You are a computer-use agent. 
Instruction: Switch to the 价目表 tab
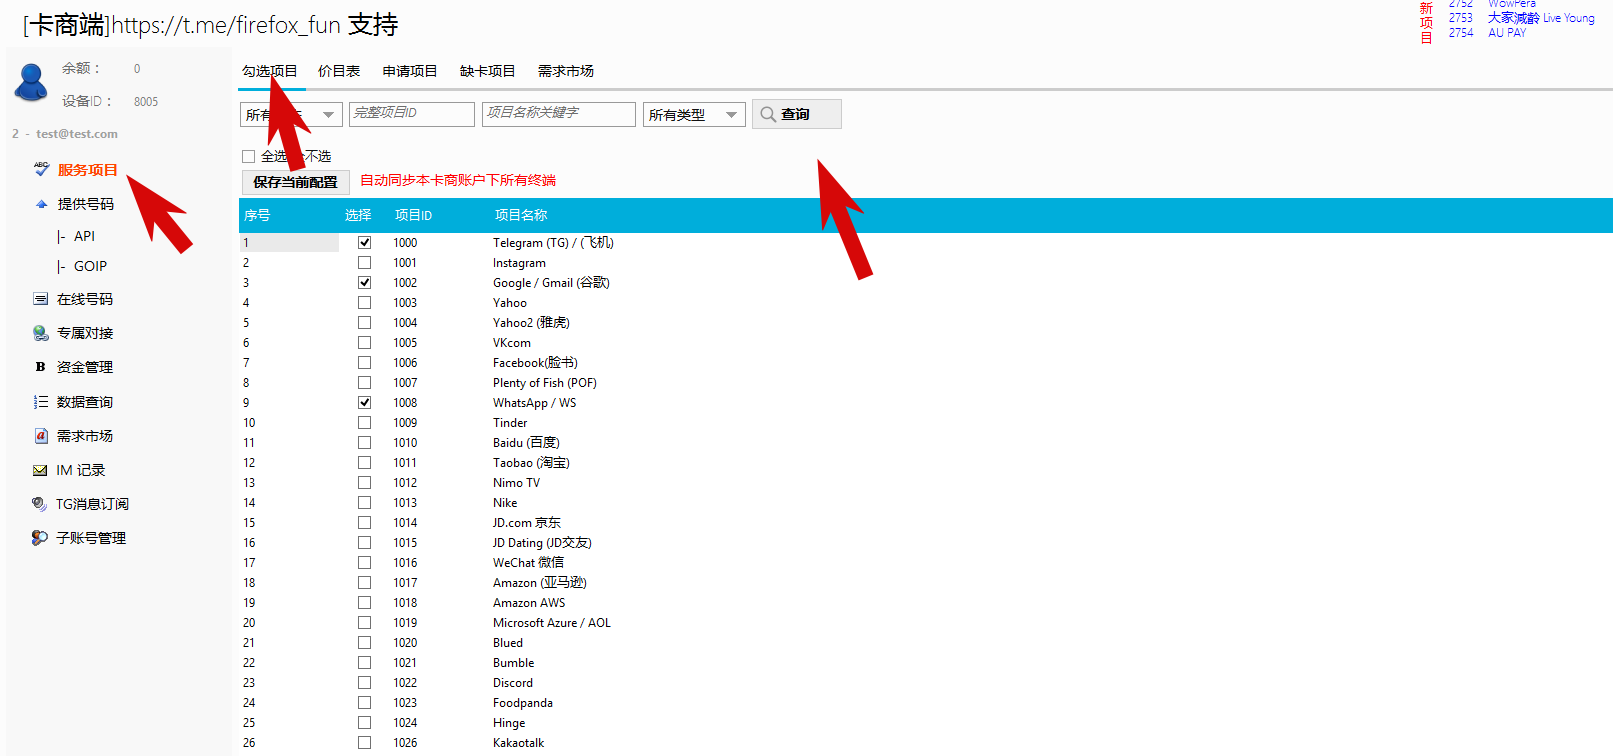pos(339,71)
